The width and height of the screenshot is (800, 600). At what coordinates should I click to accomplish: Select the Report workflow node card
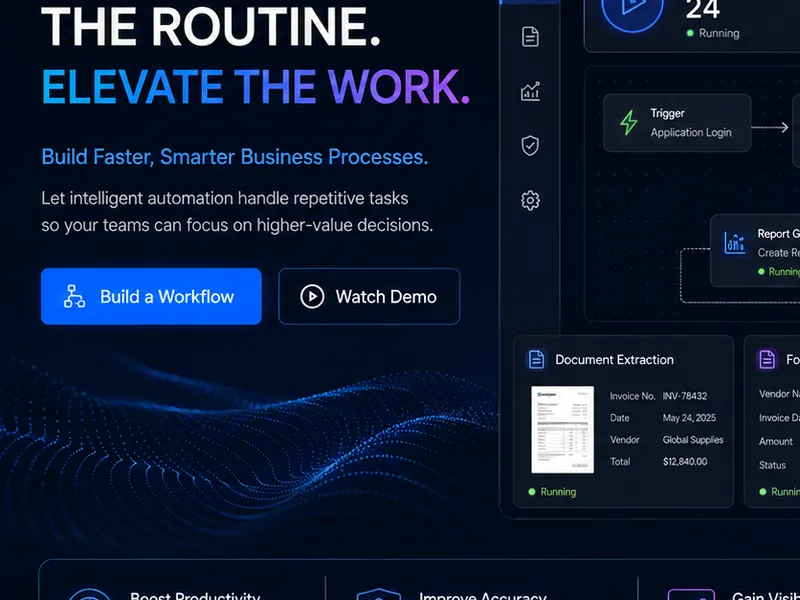click(x=755, y=251)
